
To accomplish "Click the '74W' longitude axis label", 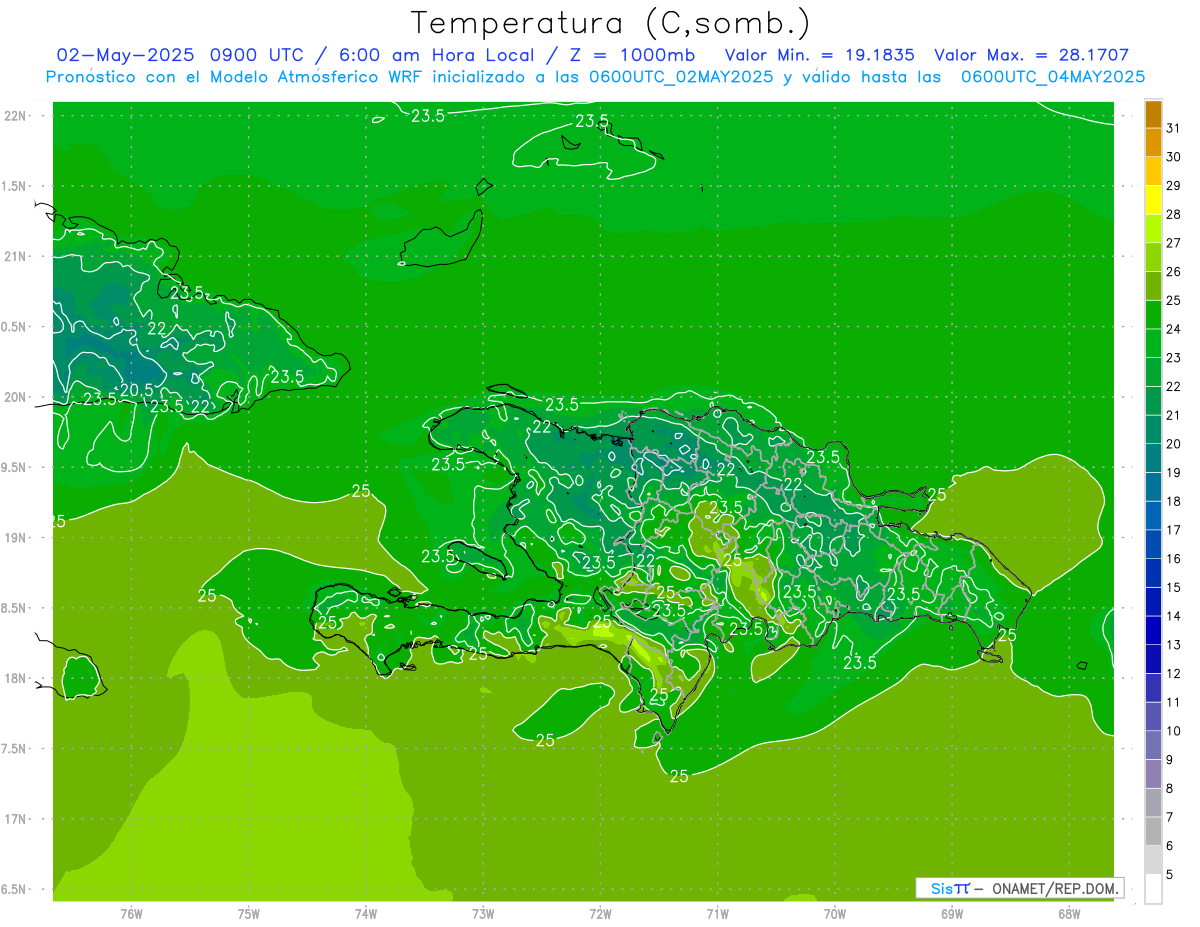I will coord(366,913).
